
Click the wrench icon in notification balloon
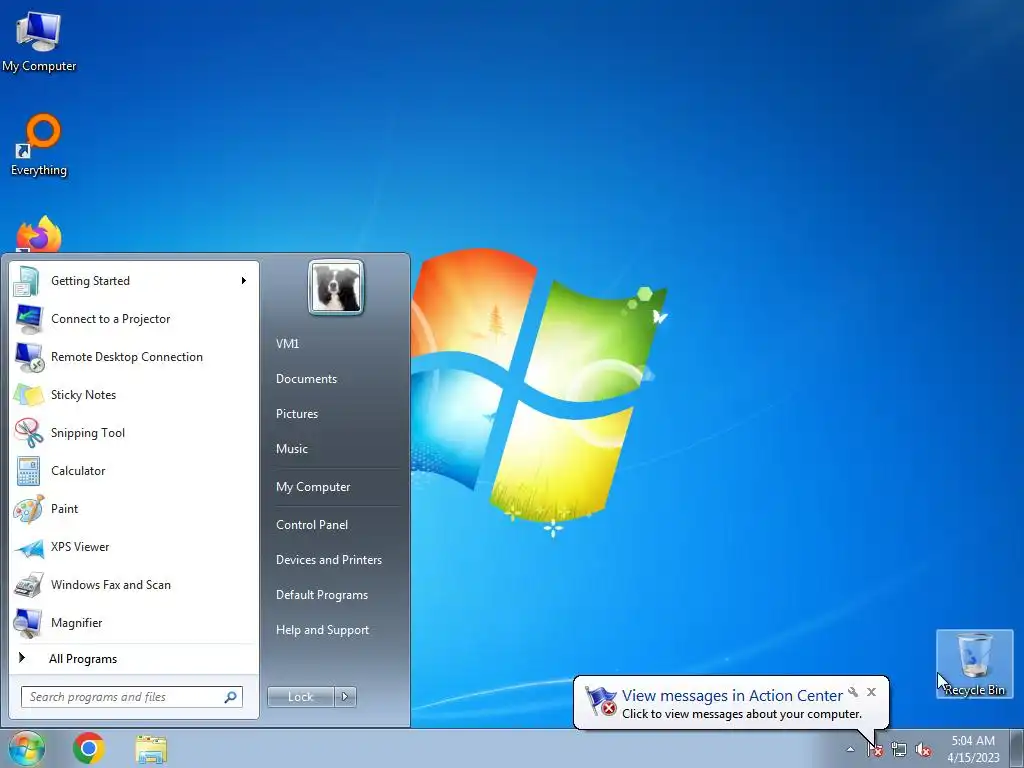pos(853,692)
